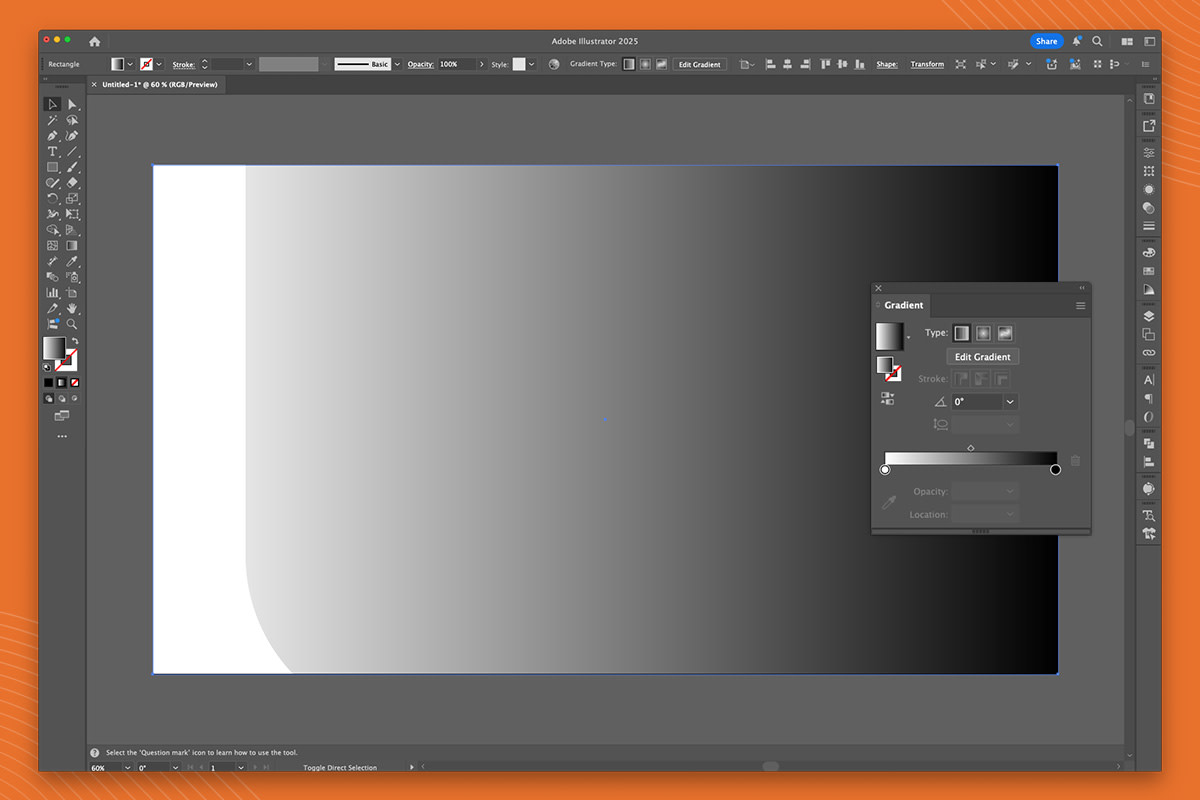Select the Zoom magnifier tool
The height and width of the screenshot is (800, 1200).
[x=72, y=324]
